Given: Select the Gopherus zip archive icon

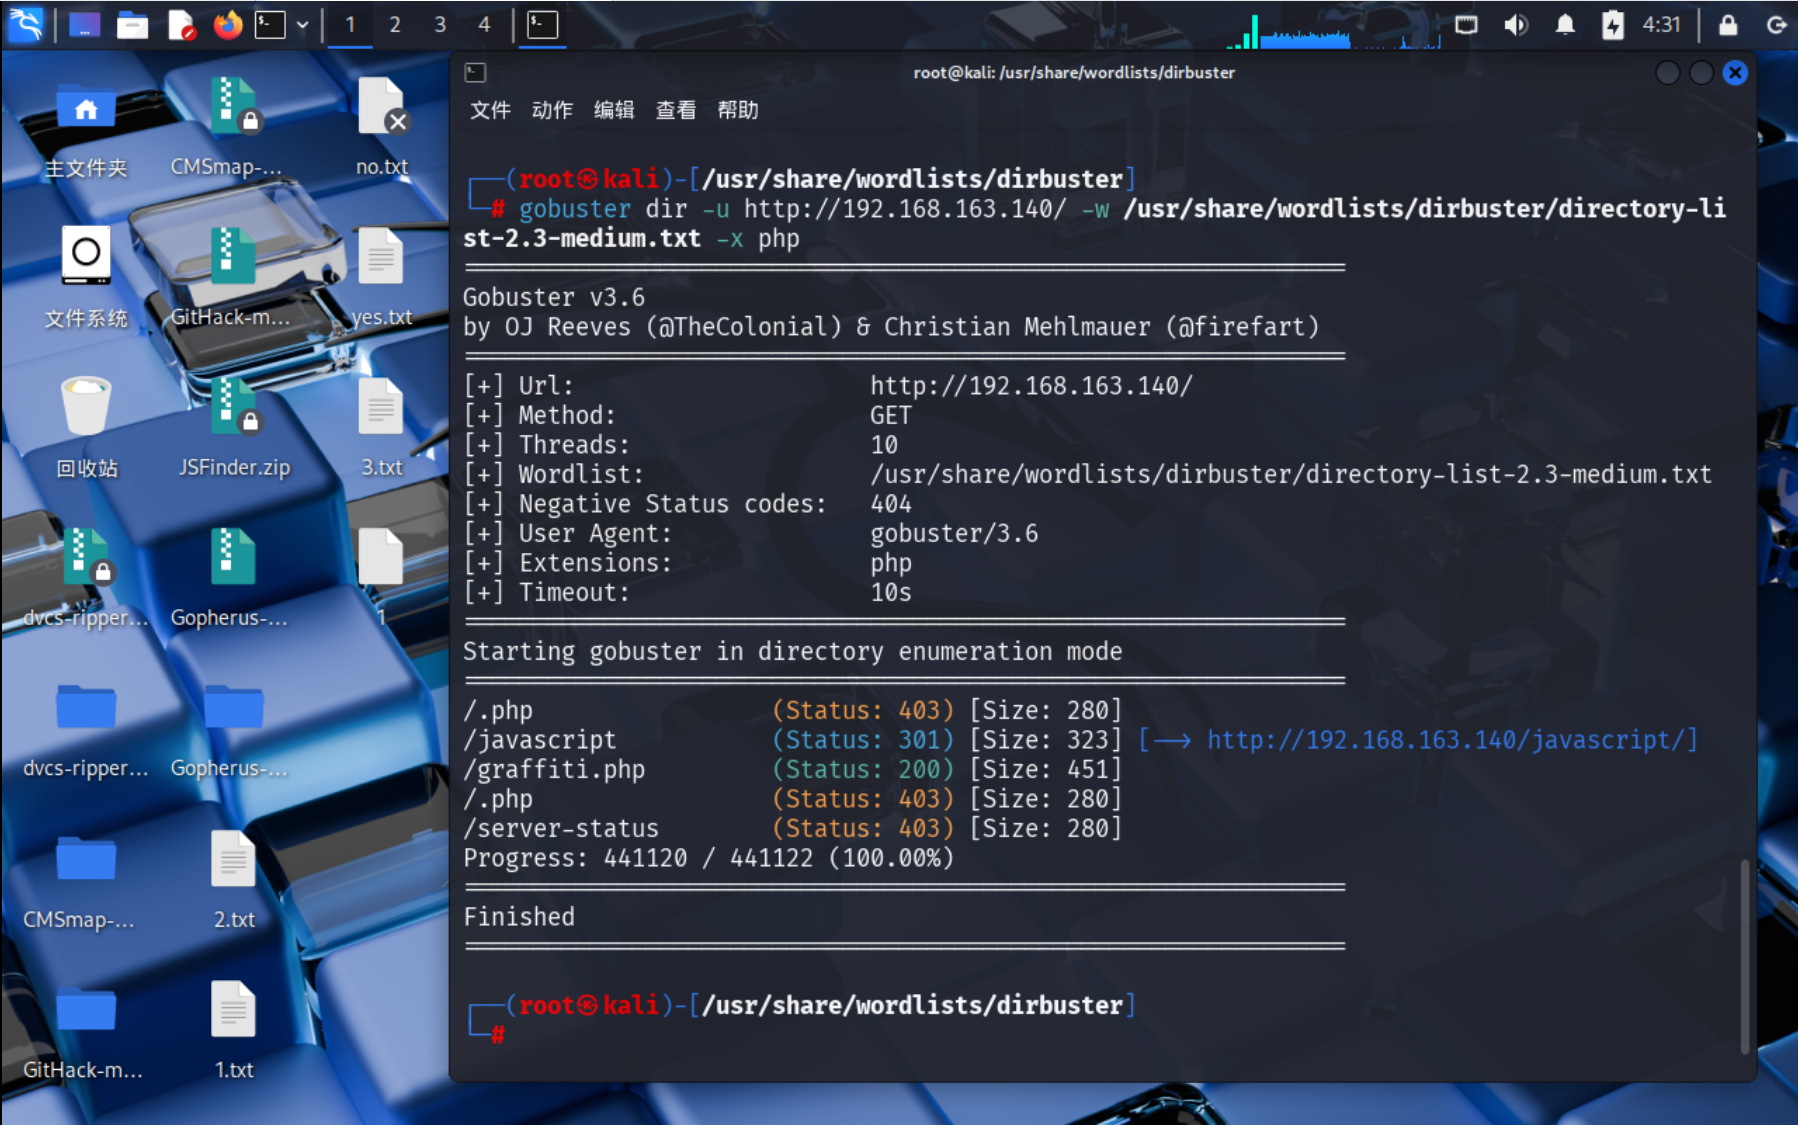Looking at the screenshot, I should pyautogui.click(x=233, y=578).
